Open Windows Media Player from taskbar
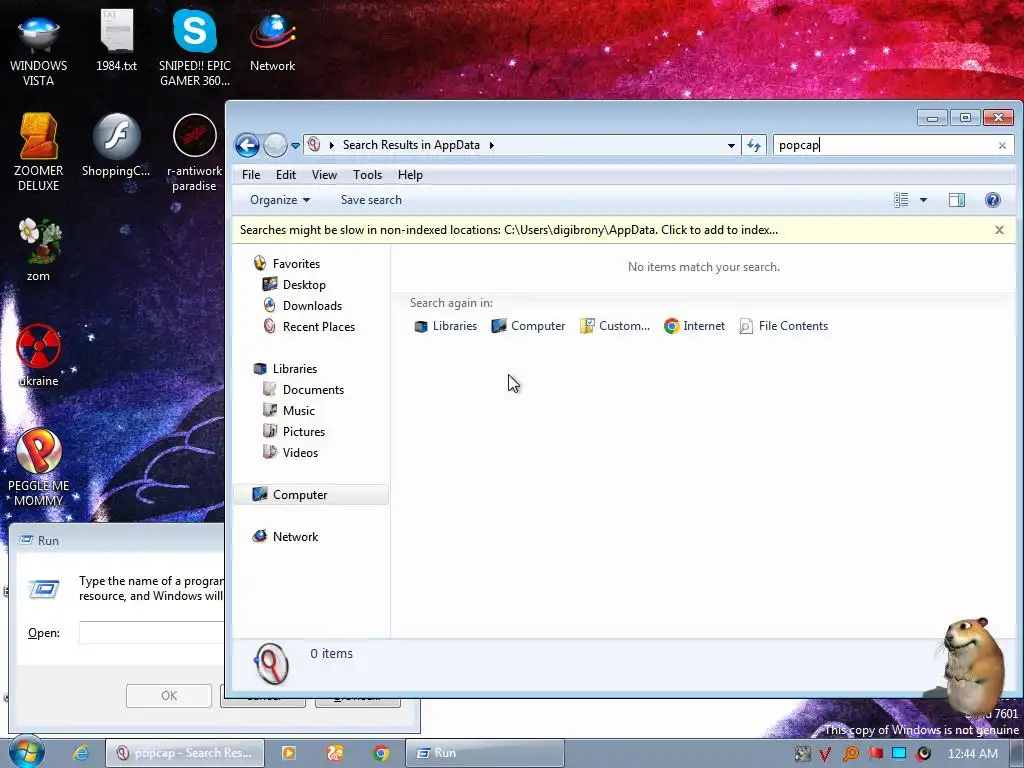The height and width of the screenshot is (768, 1024). (289, 753)
